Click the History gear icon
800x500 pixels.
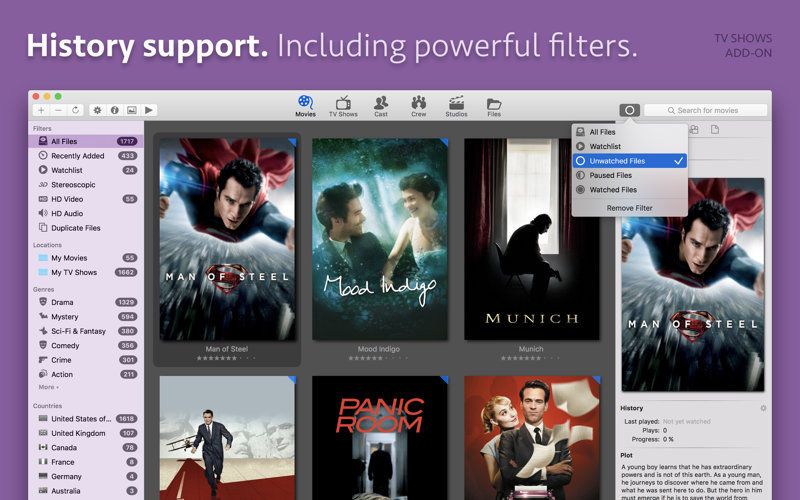[763, 408]
